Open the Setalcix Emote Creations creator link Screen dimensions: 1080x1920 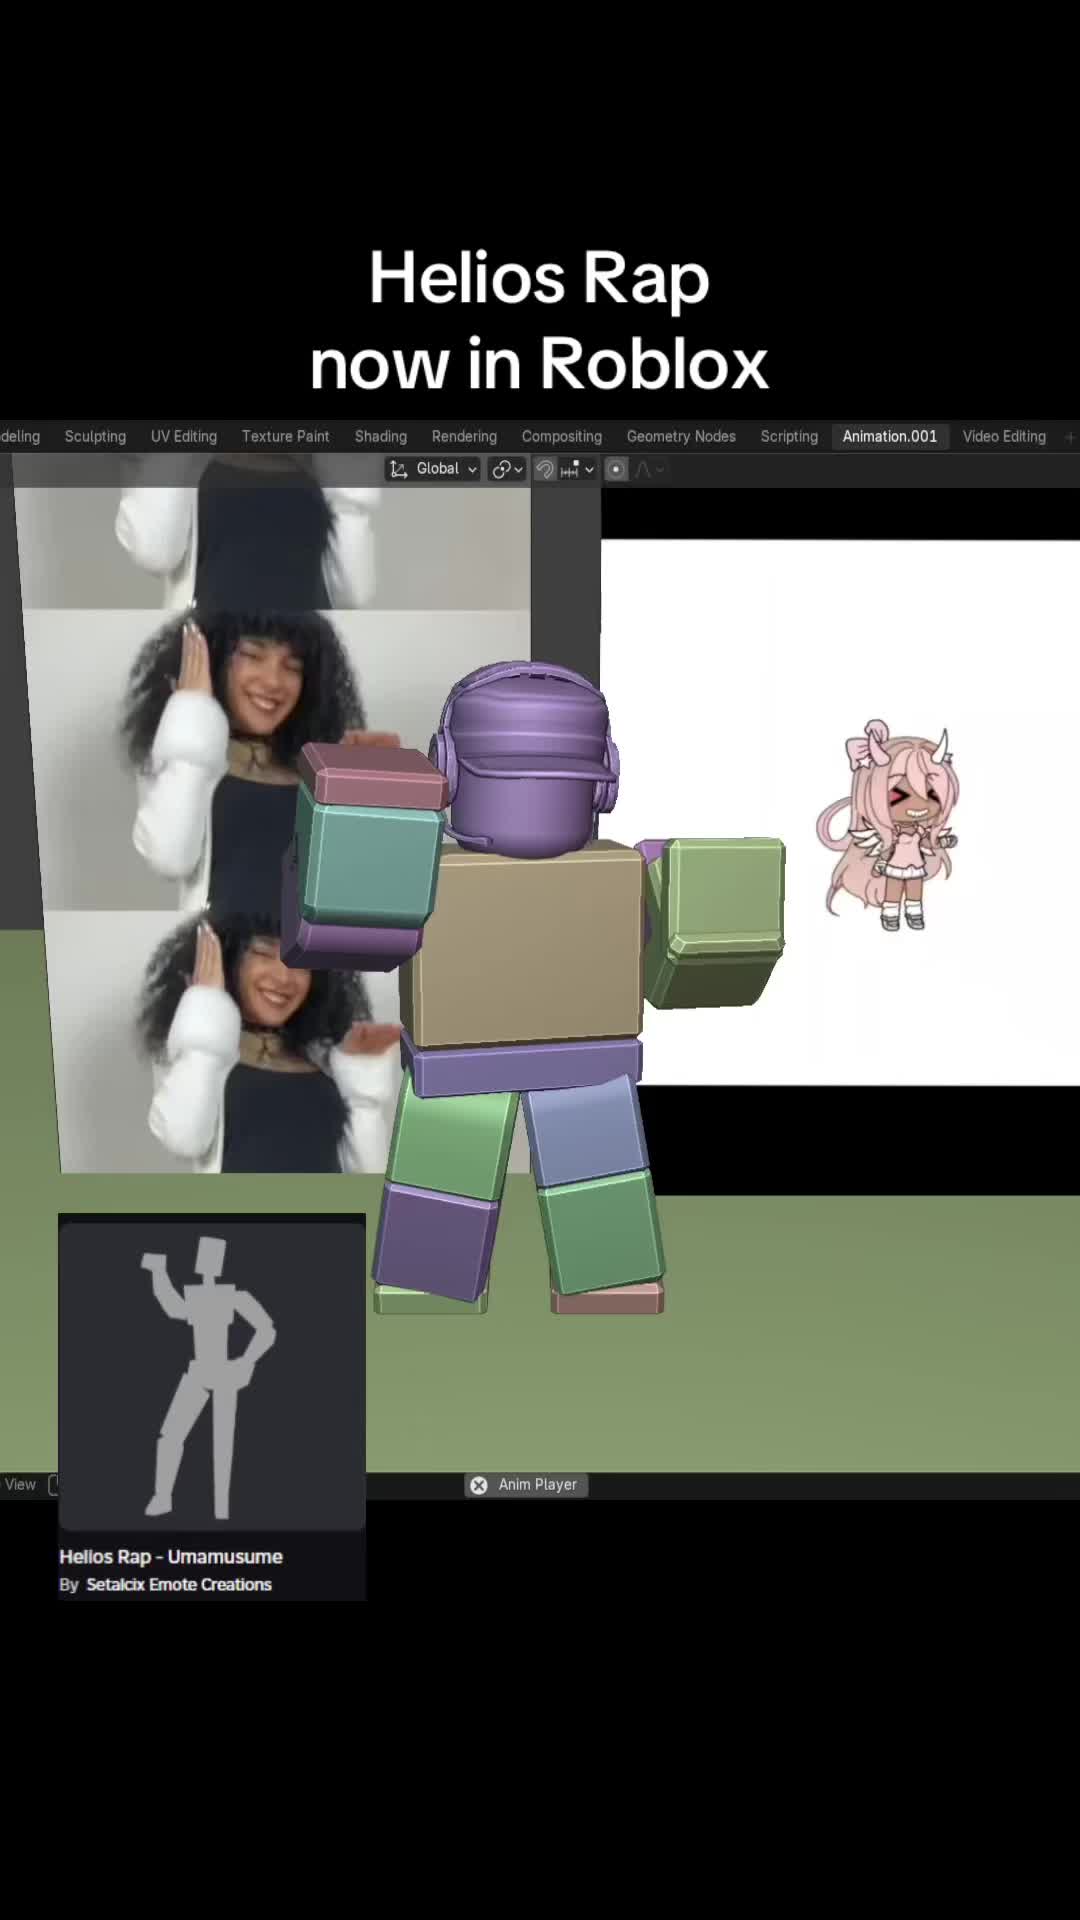point(179,1585)
